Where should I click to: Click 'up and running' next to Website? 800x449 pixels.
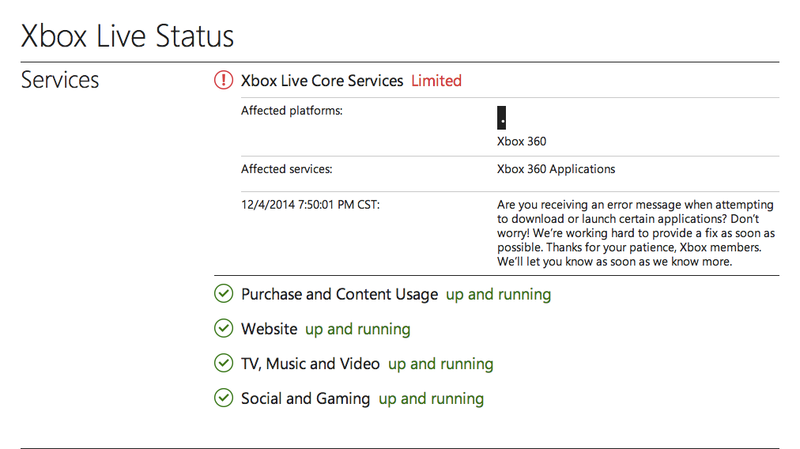point(358,330)
